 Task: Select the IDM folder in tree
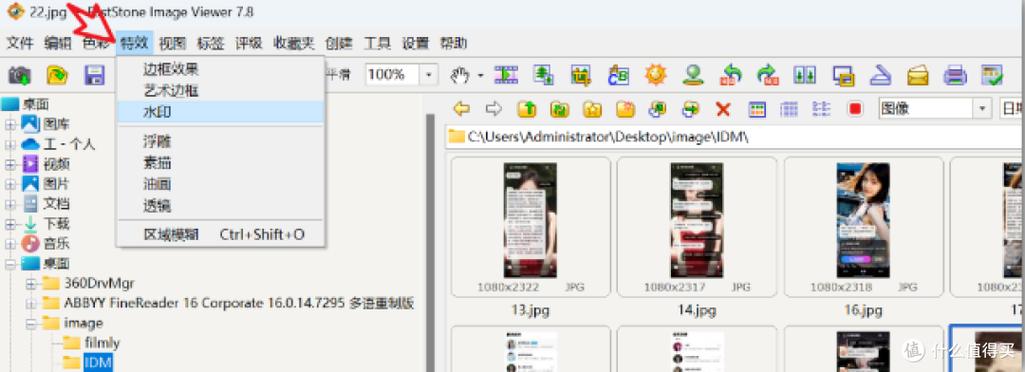tap(98, 363)
